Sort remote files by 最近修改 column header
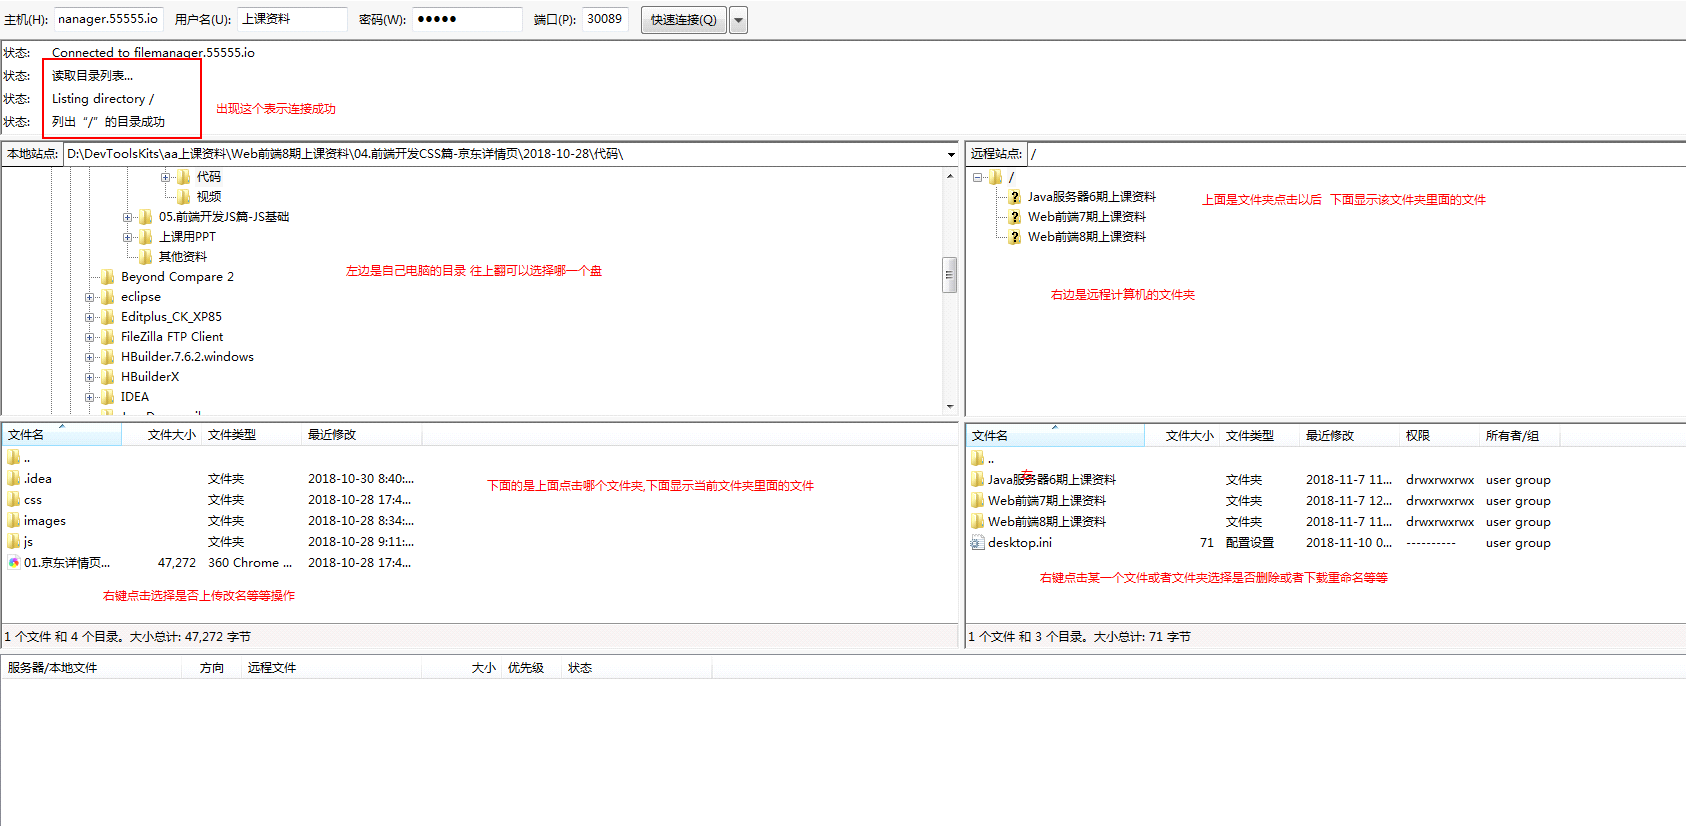This screenshot has height=826, width=1686. click(x=1349, y=436)
